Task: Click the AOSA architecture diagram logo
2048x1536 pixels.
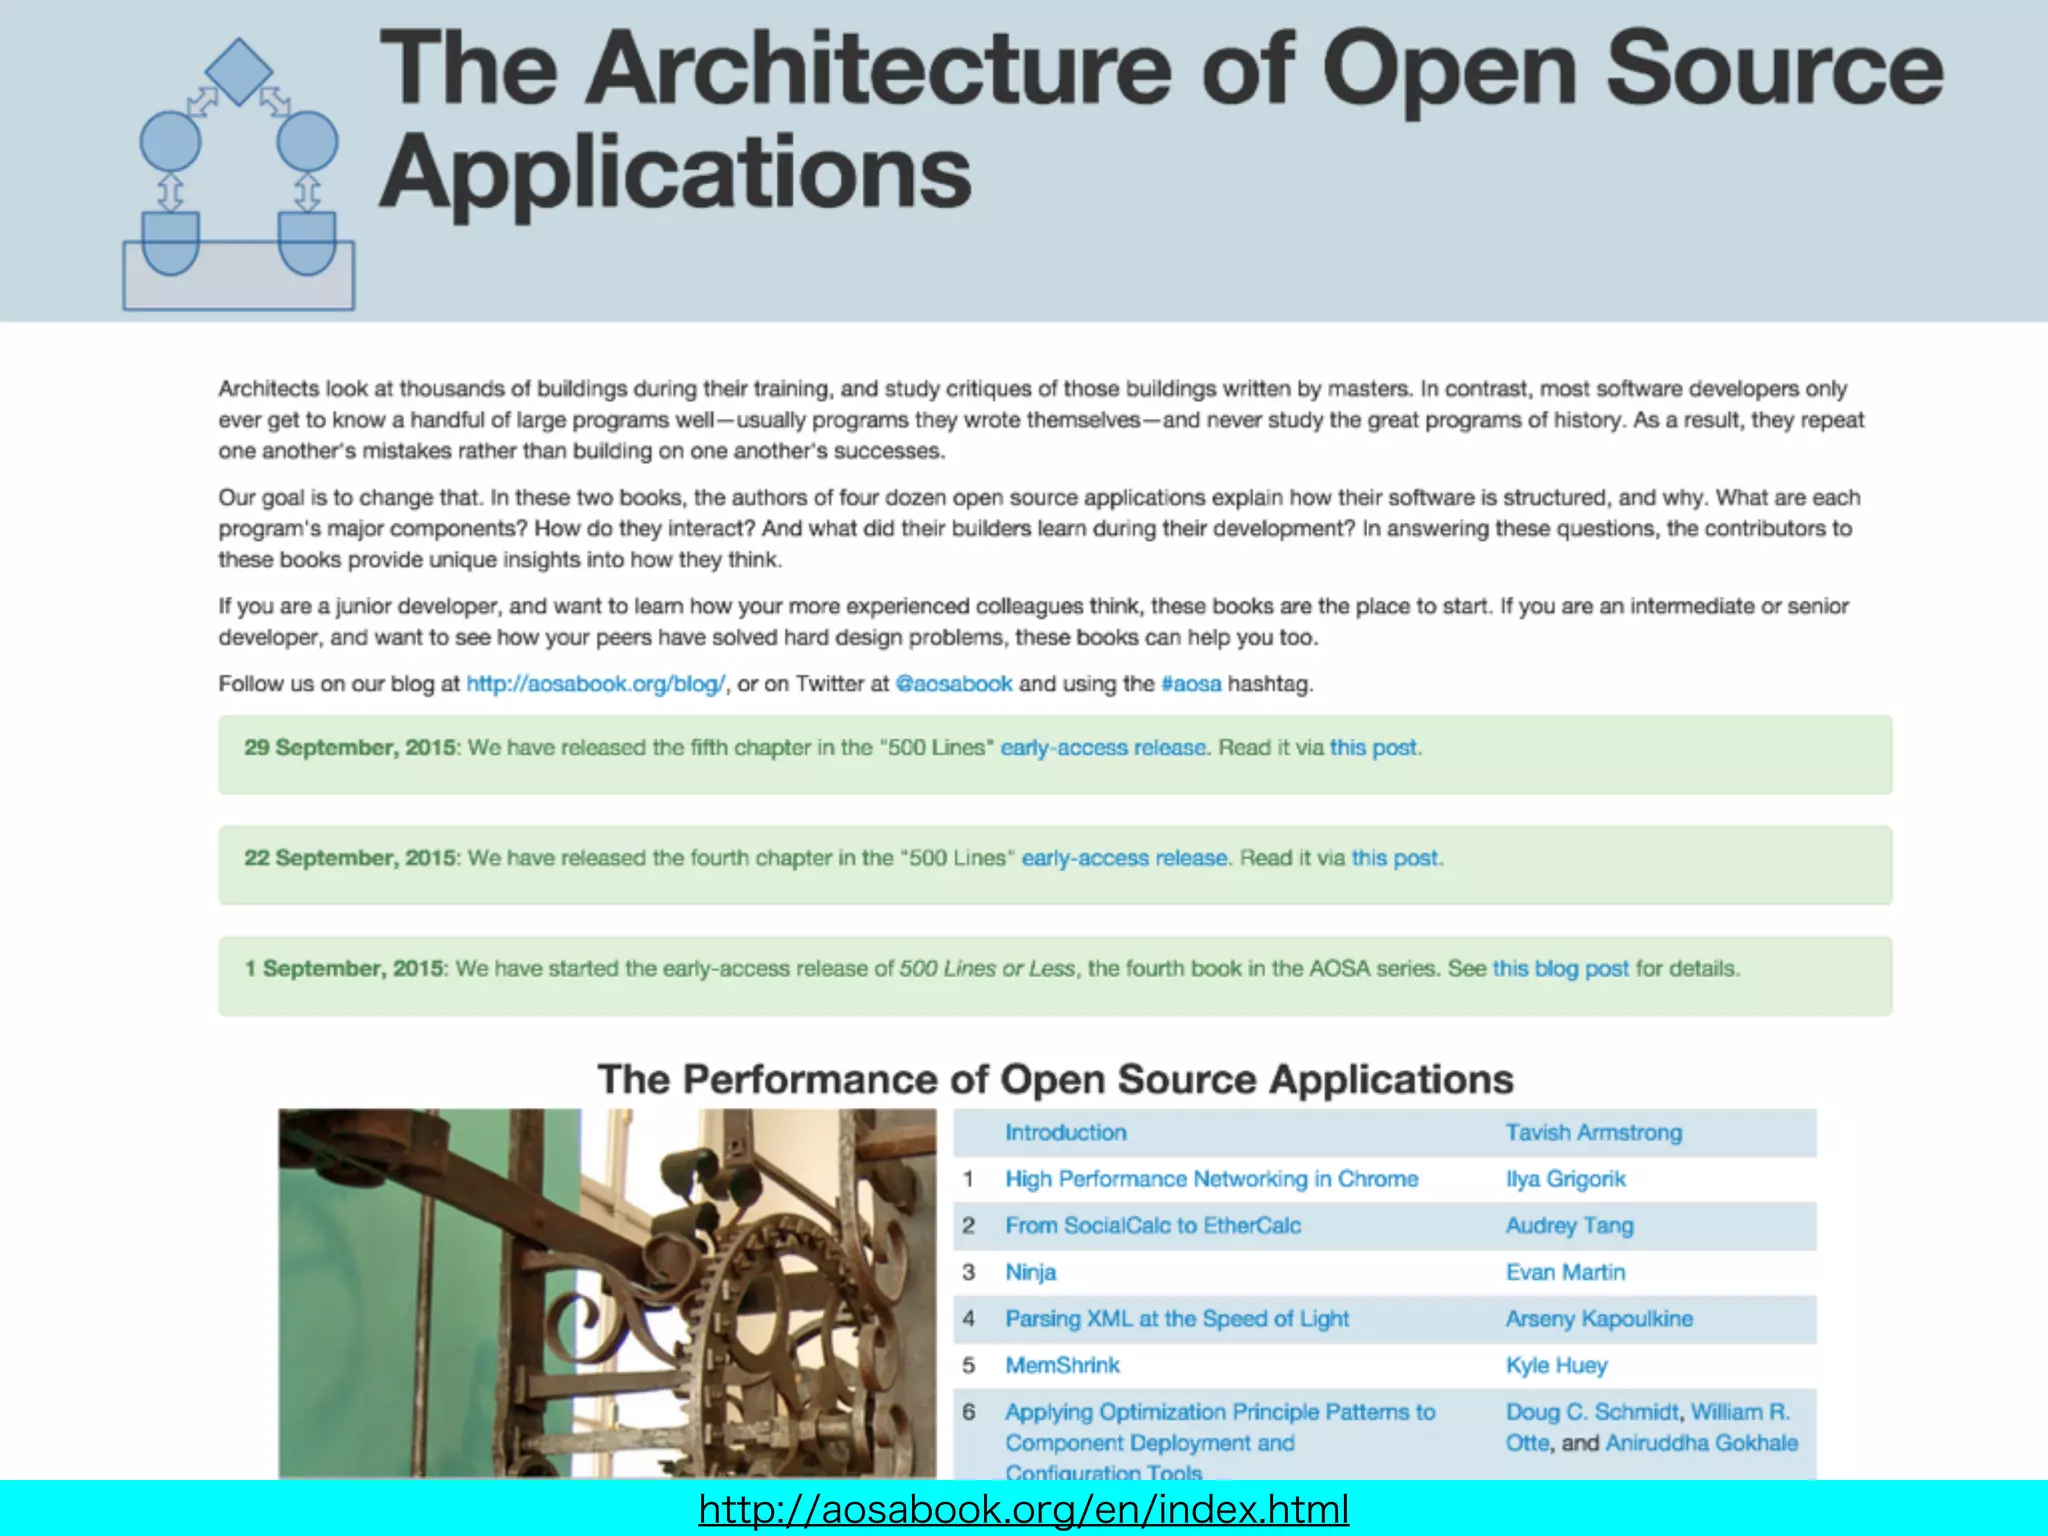Action: pyautogui.click(x=238, y=175)
